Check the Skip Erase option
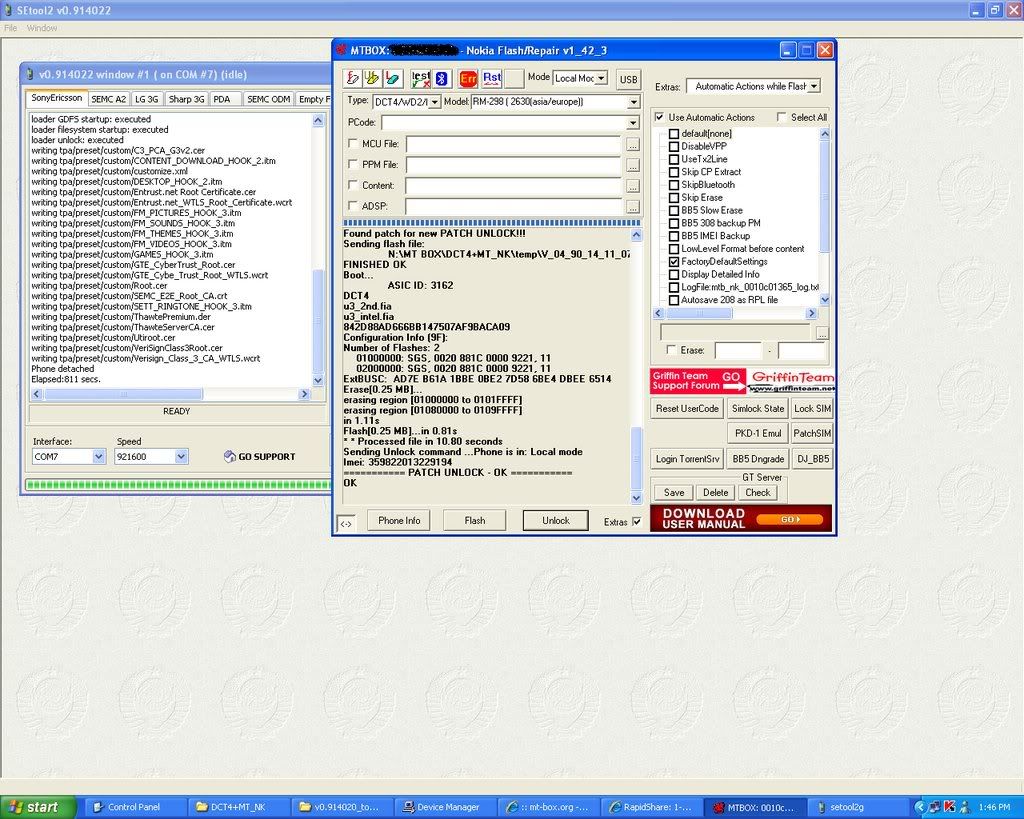This screenshot has height=819, width=1024. click(x=674, y=197)
